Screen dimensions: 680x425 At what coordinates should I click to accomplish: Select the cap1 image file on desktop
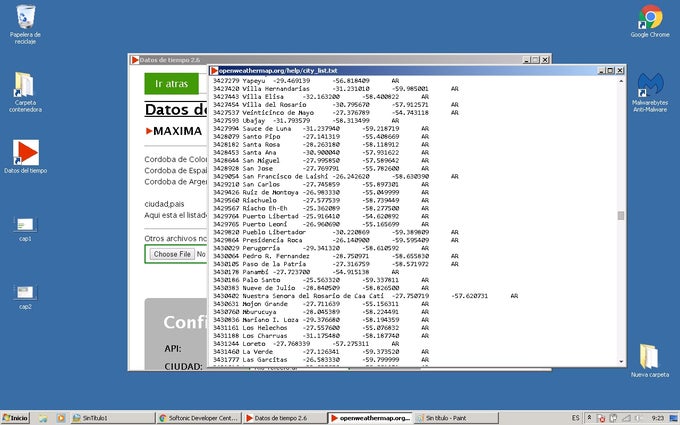click(25, 229)
